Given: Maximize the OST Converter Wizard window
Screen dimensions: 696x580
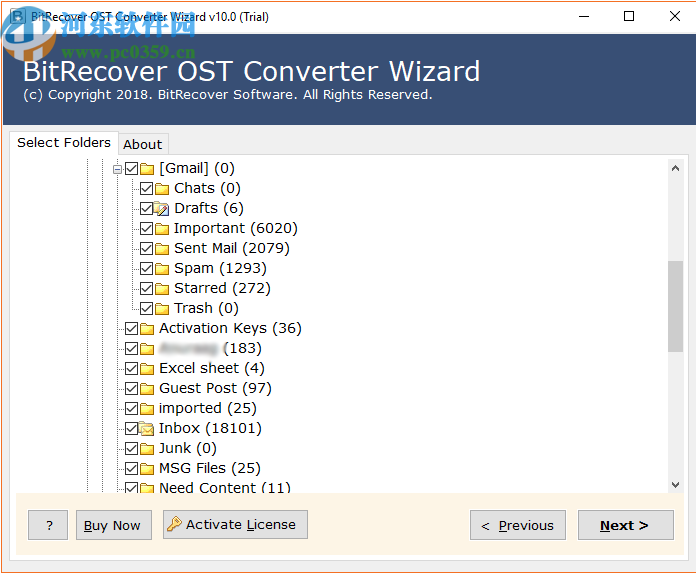Looking at the screenshot, I should click(x=629, y=16).
